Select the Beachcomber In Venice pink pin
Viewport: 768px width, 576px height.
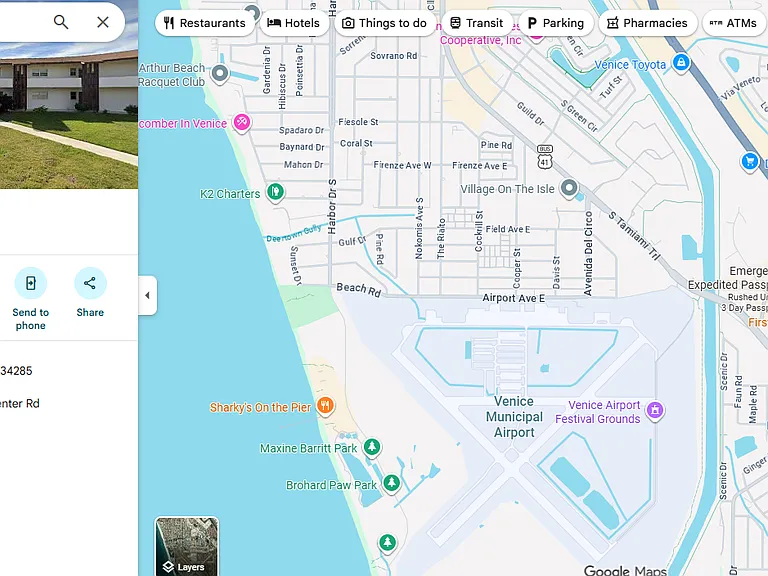(x=241, y=122)
